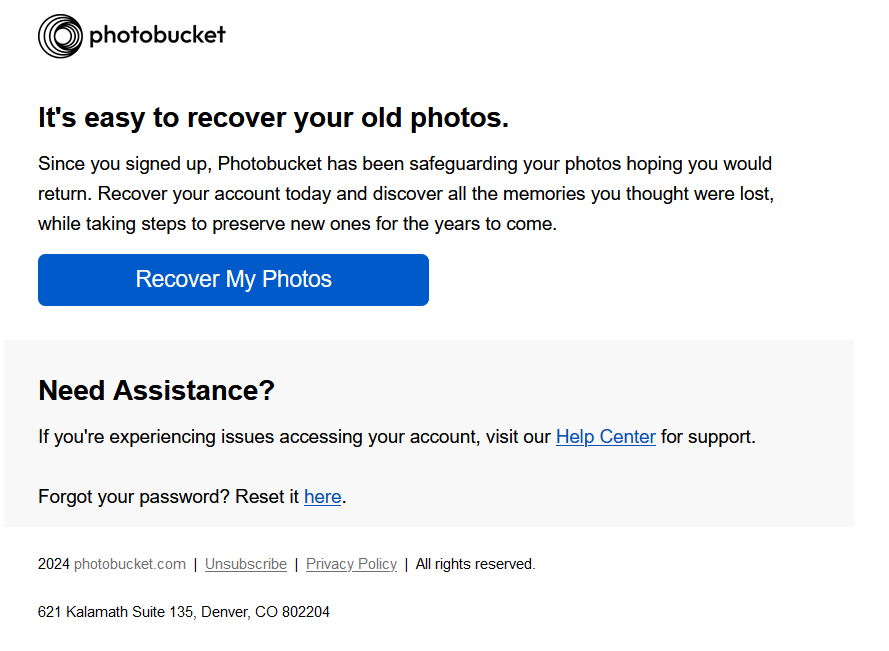This screenshot has height=651, width=889.
Task: Click the 'It's easy to recover' headline
Action: click(273, 118)
